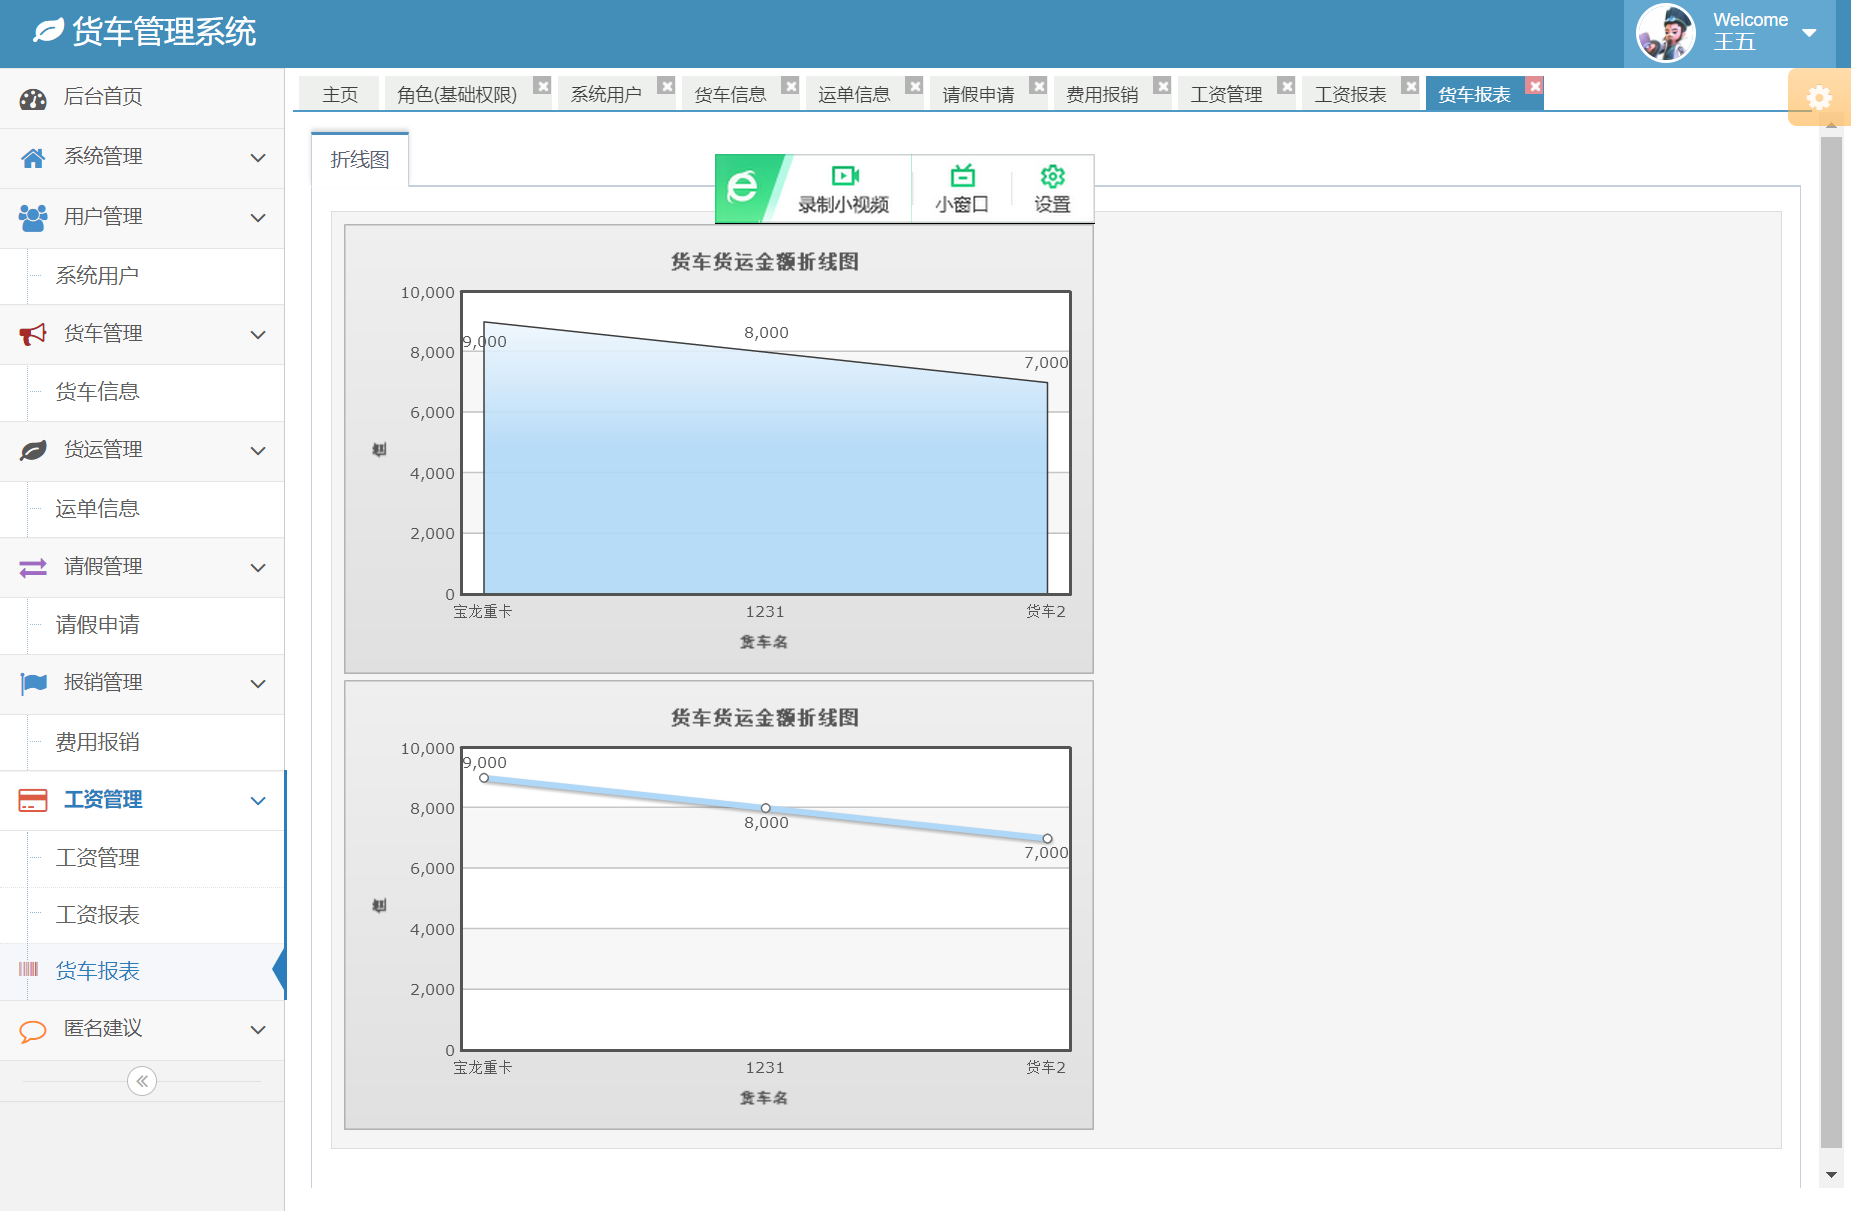Click the 录制小视频 record video icon
This screenshot has width=1851, height=1211.
point(844,177)
